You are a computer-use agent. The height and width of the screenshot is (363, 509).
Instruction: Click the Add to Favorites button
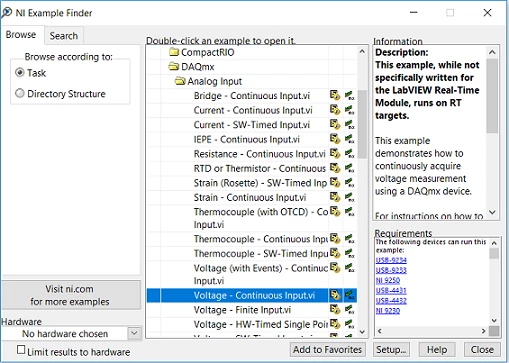click(327, 349)
